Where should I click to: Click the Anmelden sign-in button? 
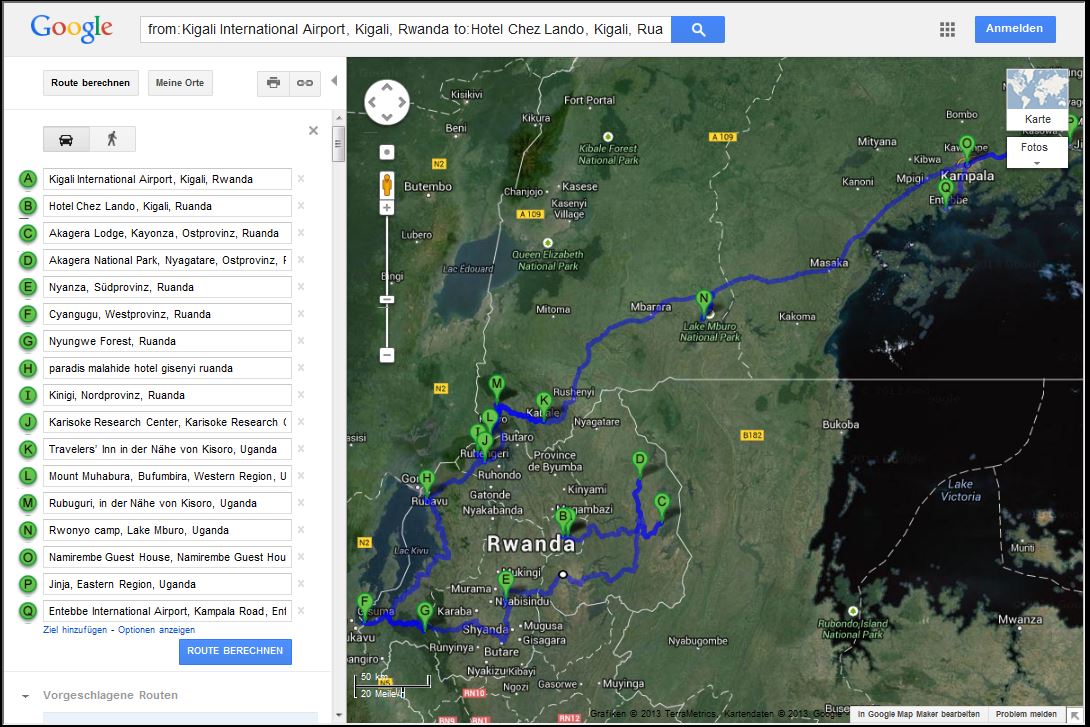1015,28
